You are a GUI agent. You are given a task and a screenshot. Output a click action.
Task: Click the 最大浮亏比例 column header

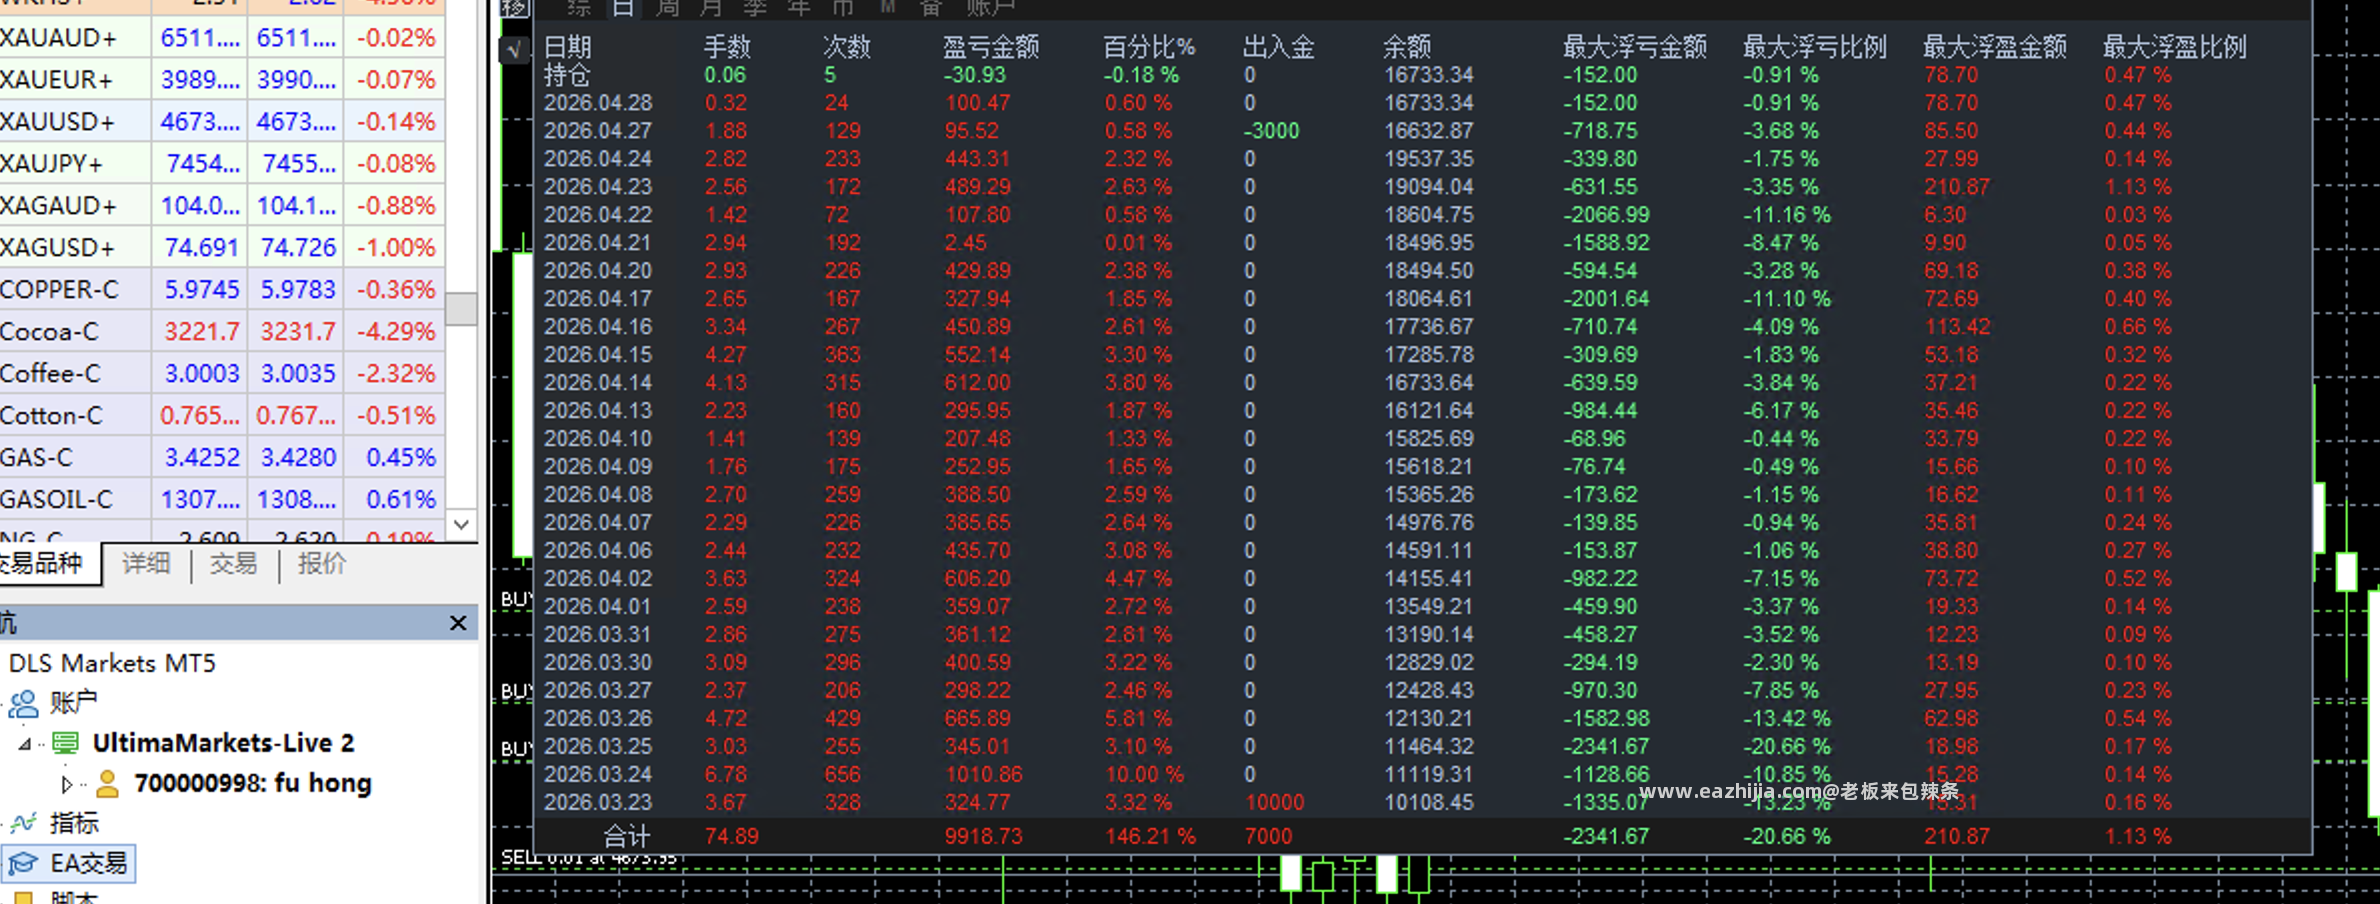(x=1815, y=47)
